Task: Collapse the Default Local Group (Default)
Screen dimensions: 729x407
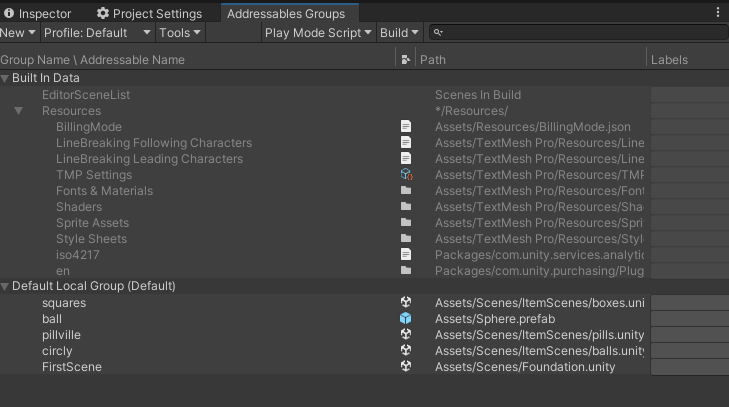Action: (x=5, y=287)
